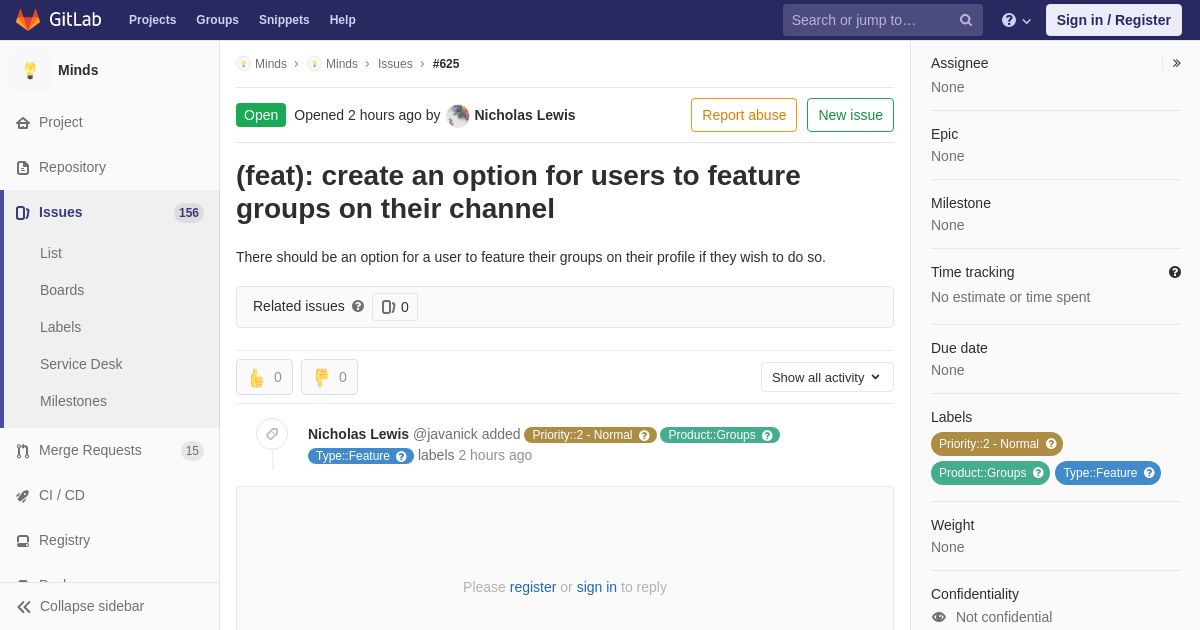
Task: Click @javanick username
Action: (x=445, y=434)
